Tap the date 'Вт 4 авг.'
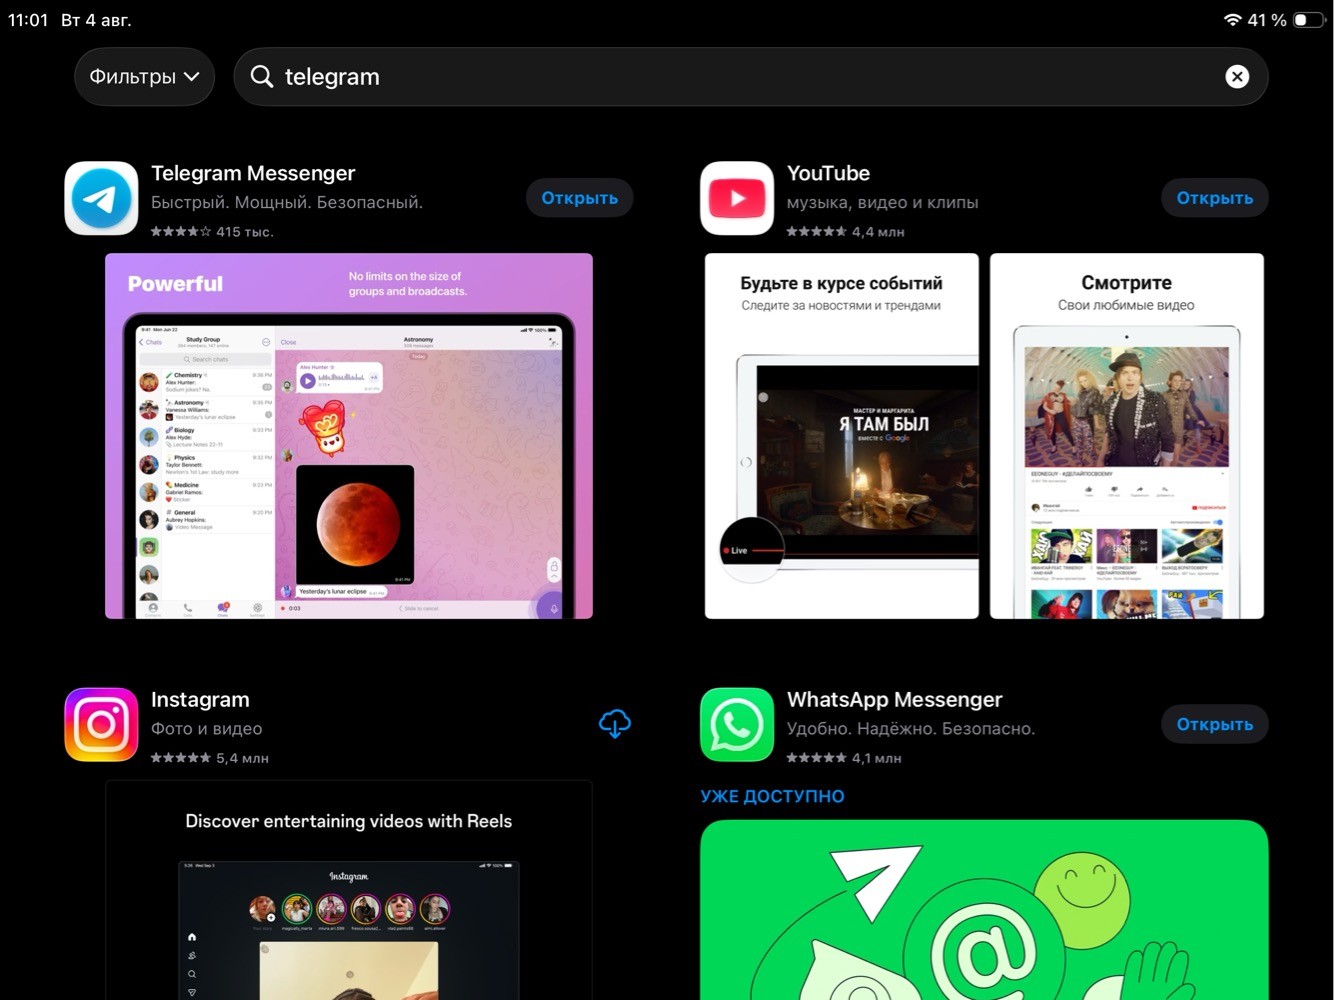 (96, 20)
